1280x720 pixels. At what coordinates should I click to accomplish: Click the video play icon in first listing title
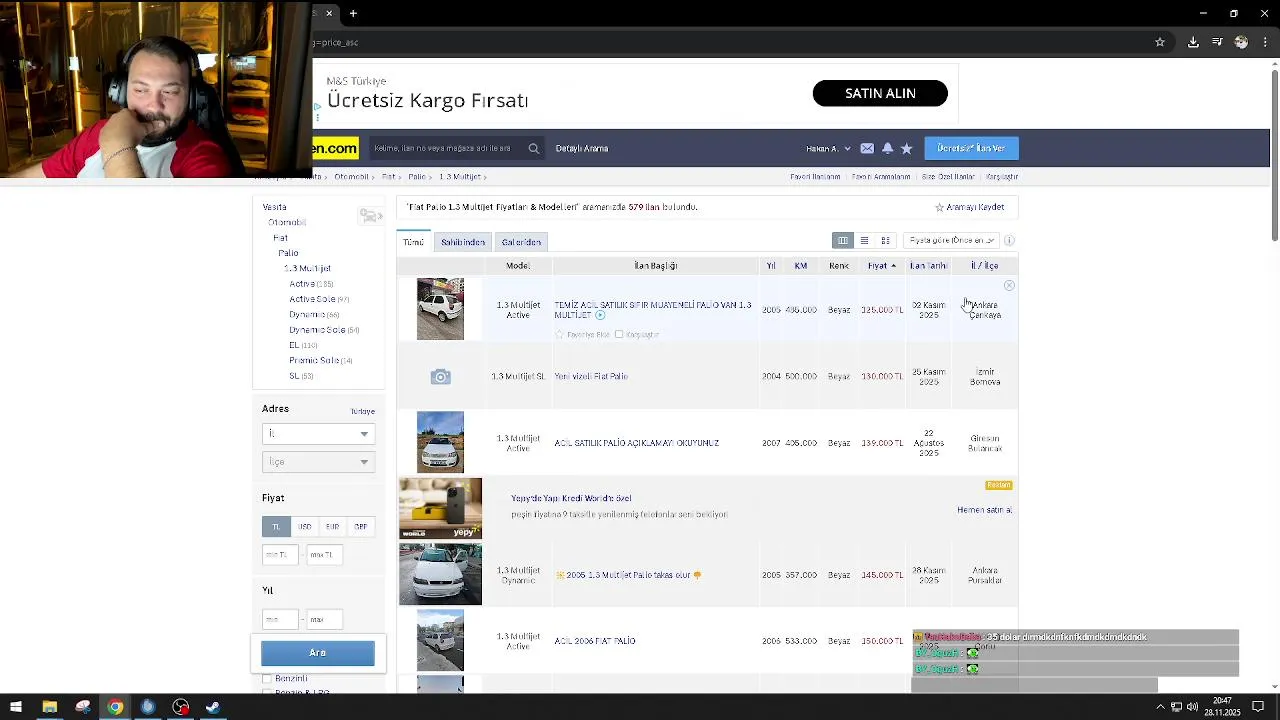tap(600, 315)
